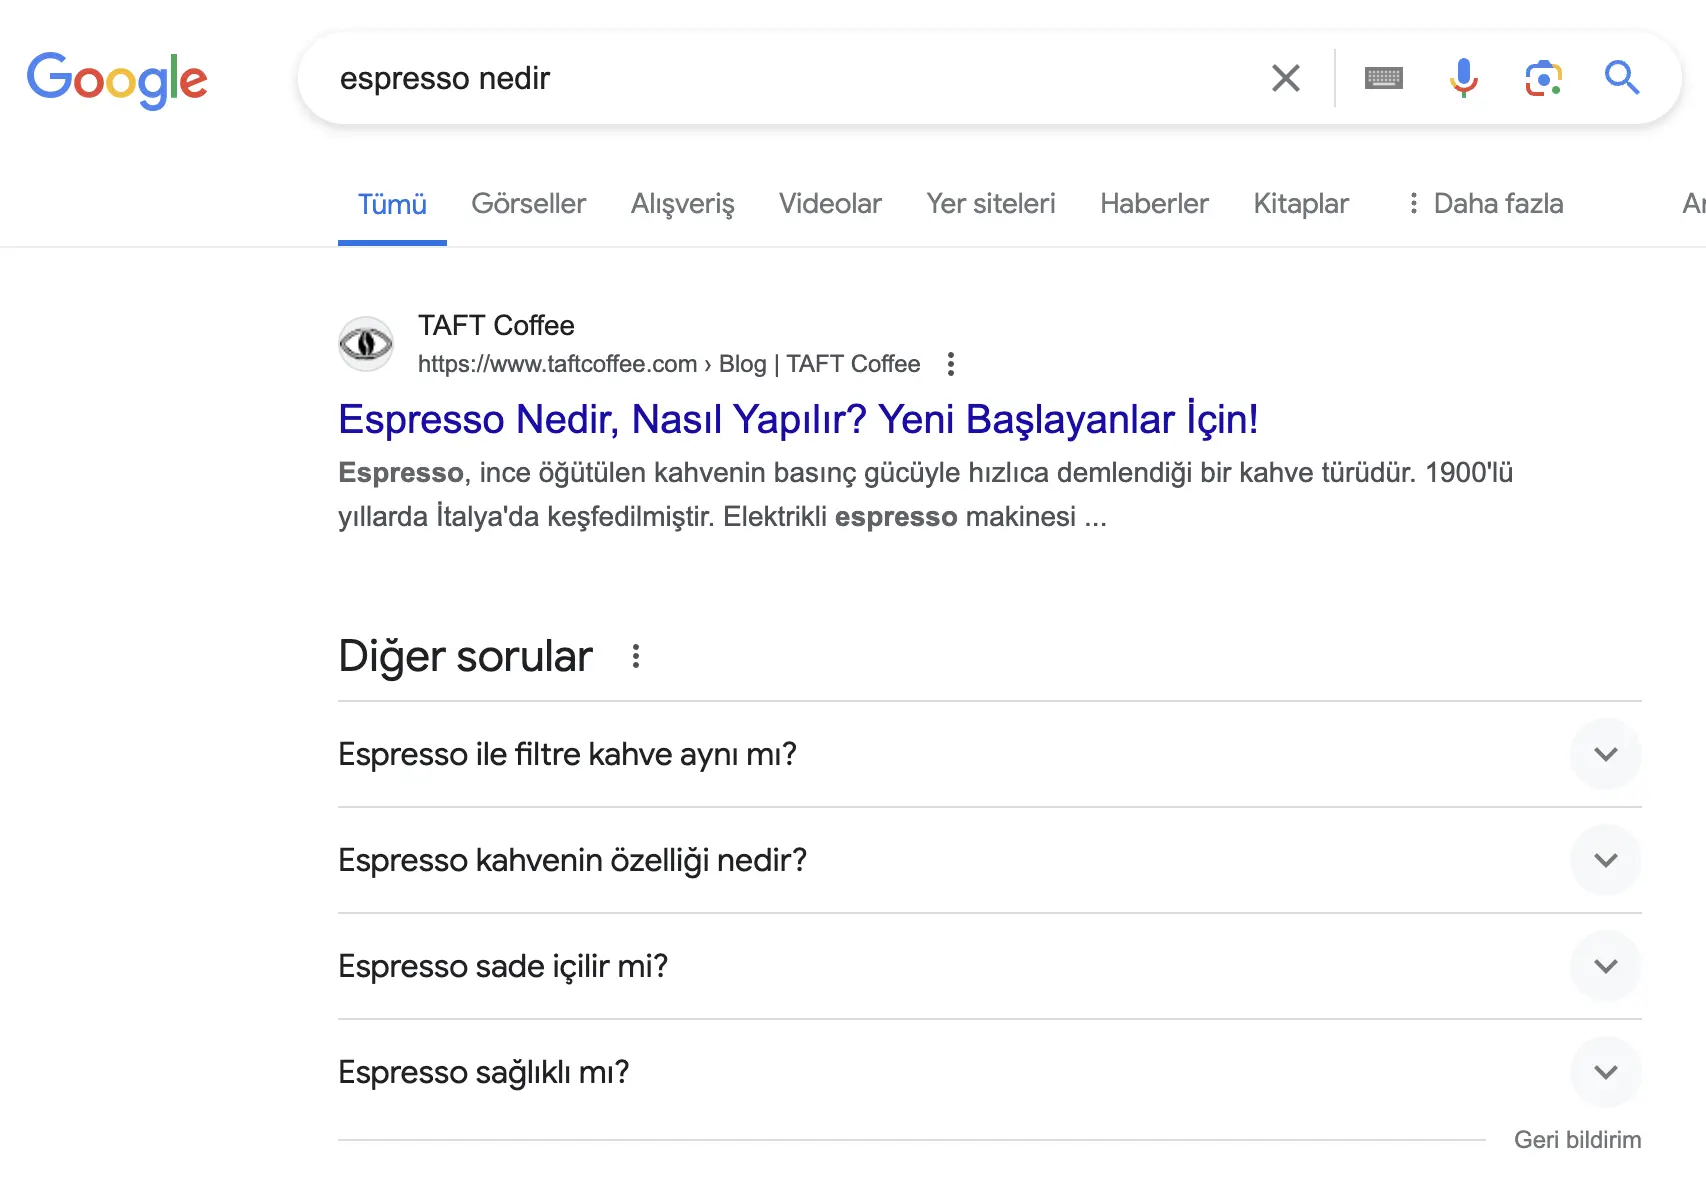Switch to the Görseller tab
The image size is (1706, 1190).
pyautogui.click(x=528, y=204)
